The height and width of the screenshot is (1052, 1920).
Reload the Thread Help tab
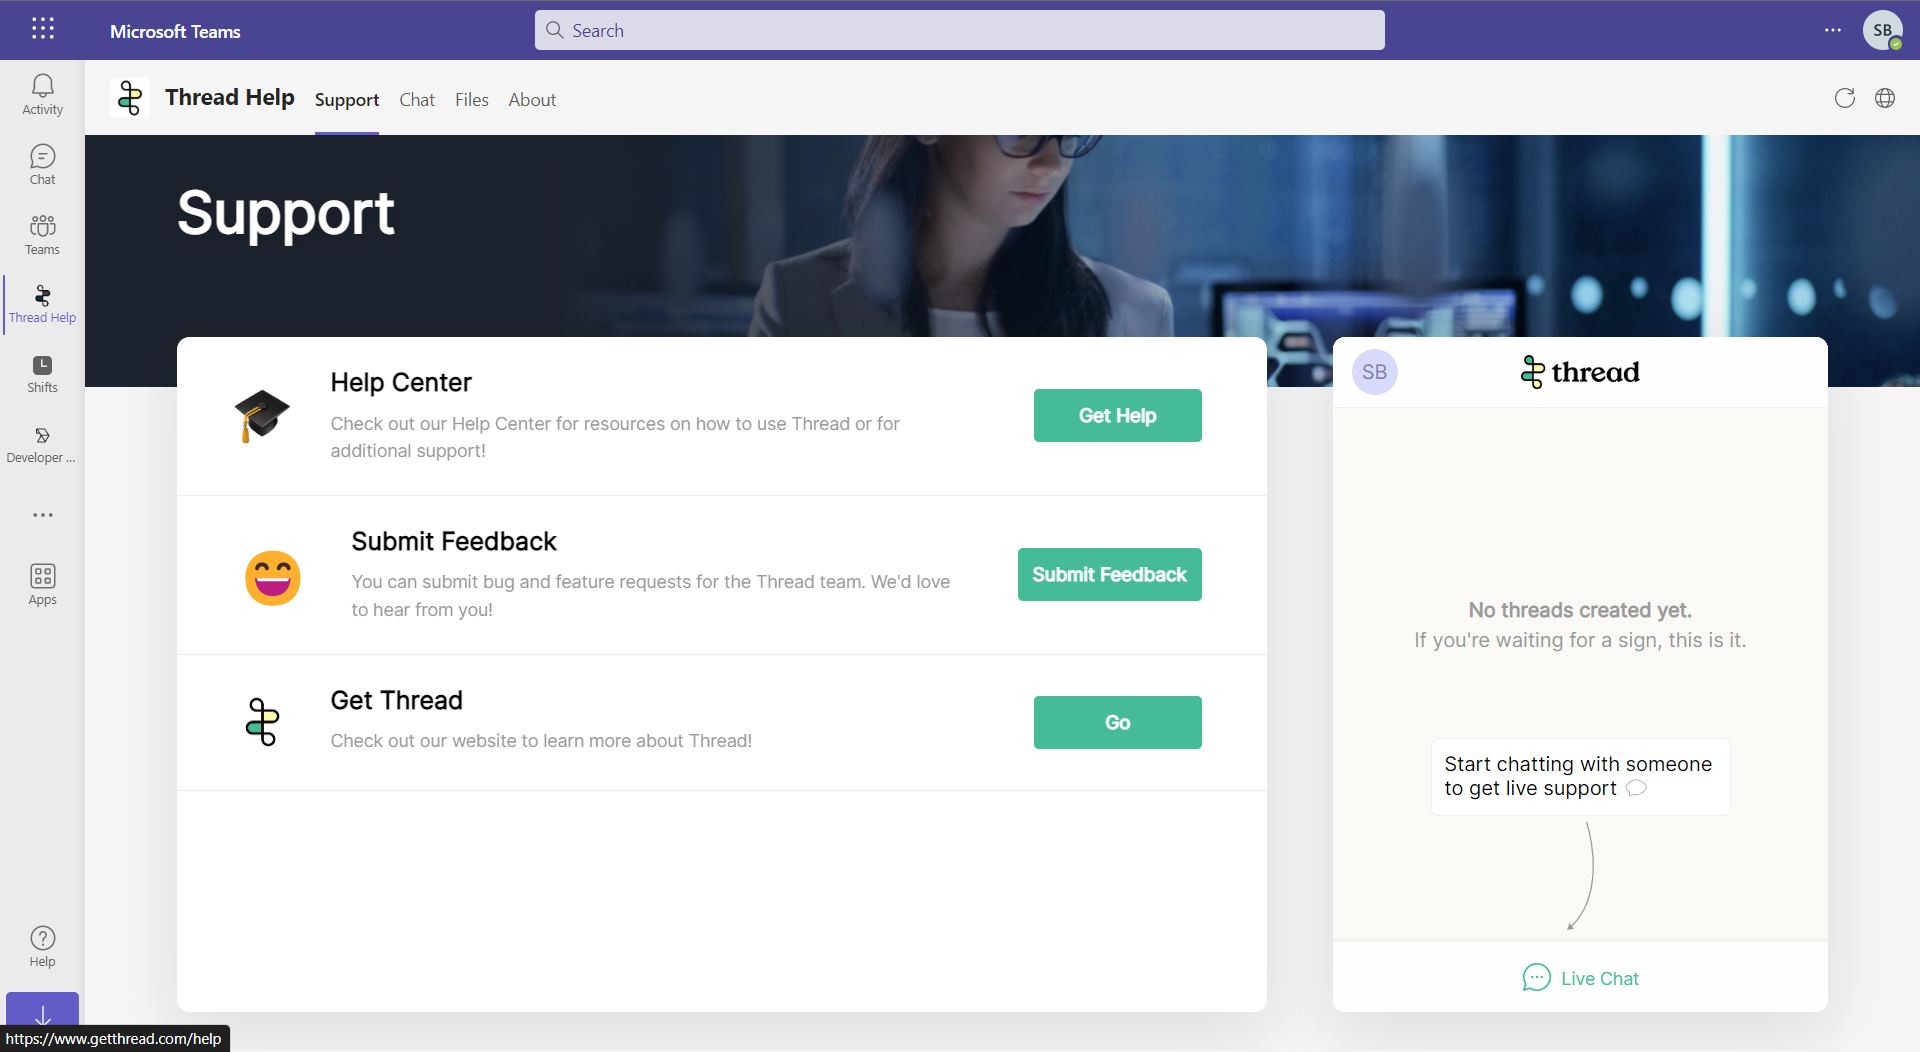[x=1845, y=98]
